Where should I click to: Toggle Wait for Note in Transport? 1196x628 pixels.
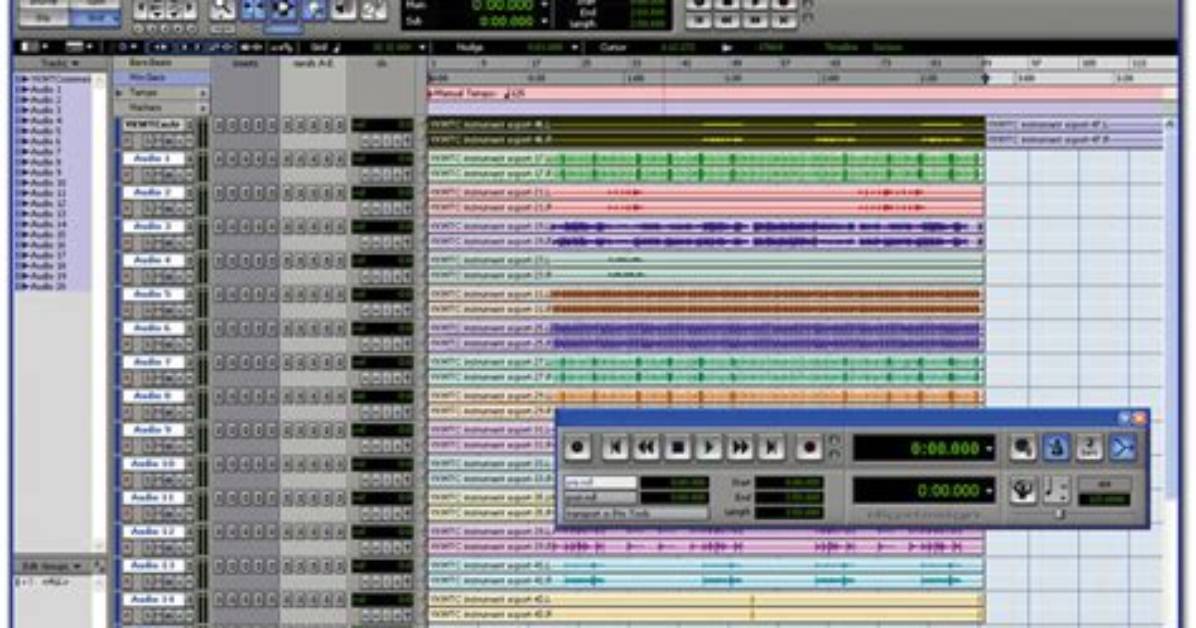pos(1023,448)
